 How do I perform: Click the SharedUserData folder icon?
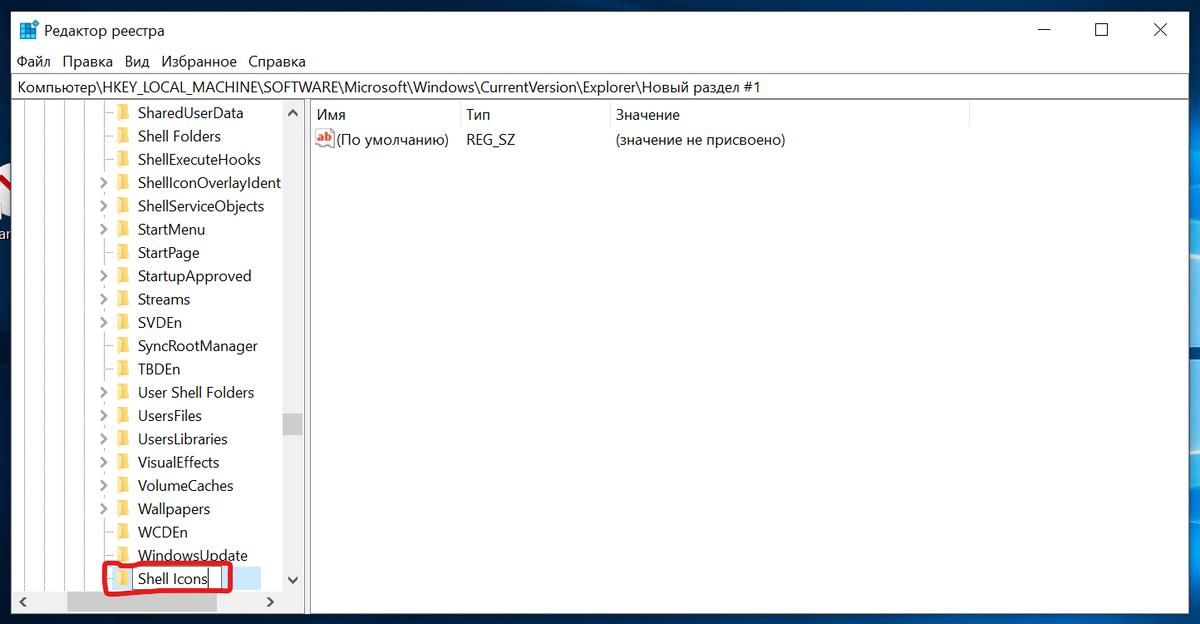point(123,113)
